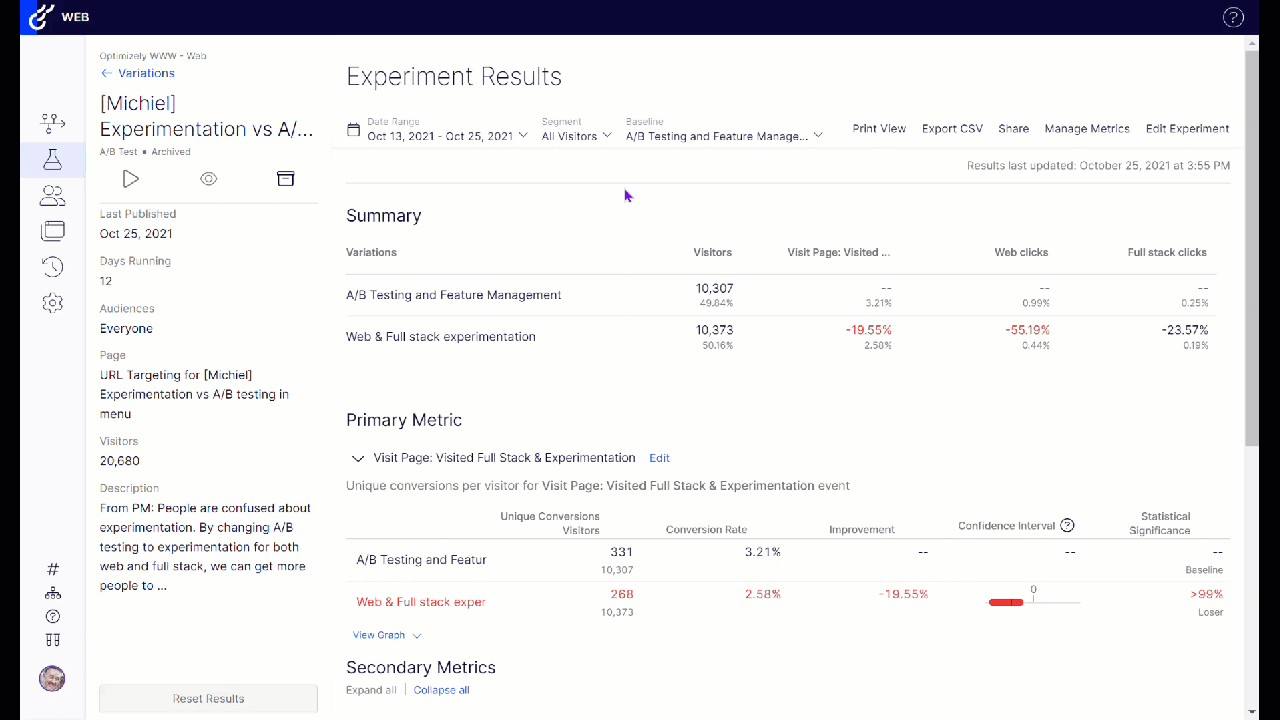Click Share in the results toolbar
This screenshot has height=720, width=1280.
pyautogui.click(x=1013, y=129)
